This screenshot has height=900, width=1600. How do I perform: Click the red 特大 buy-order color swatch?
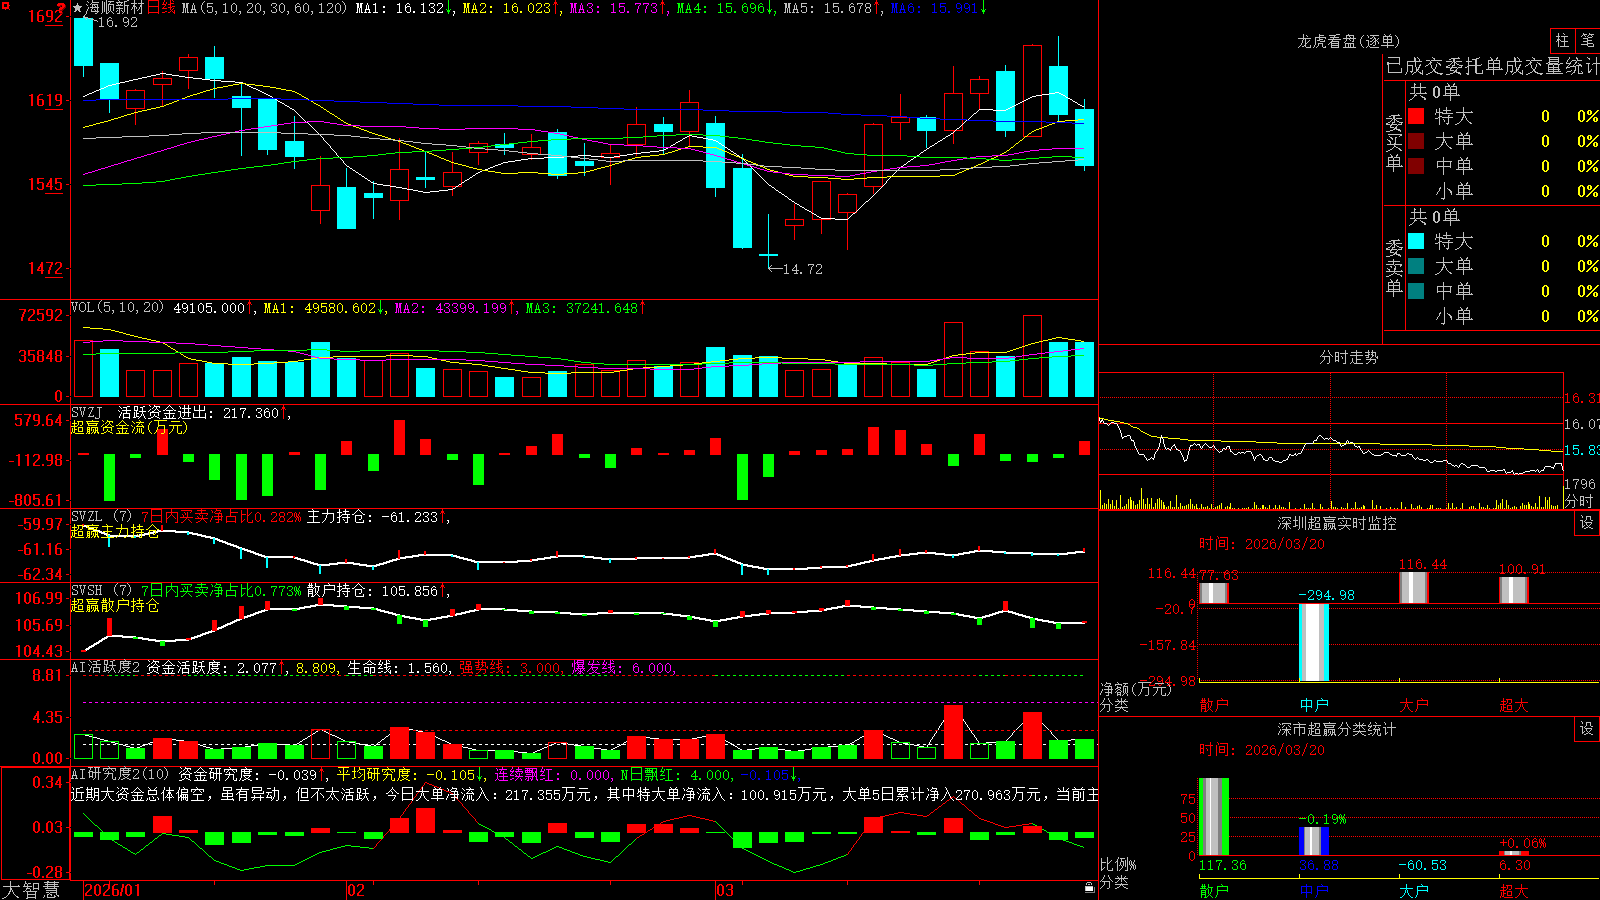coord(1416,116)
